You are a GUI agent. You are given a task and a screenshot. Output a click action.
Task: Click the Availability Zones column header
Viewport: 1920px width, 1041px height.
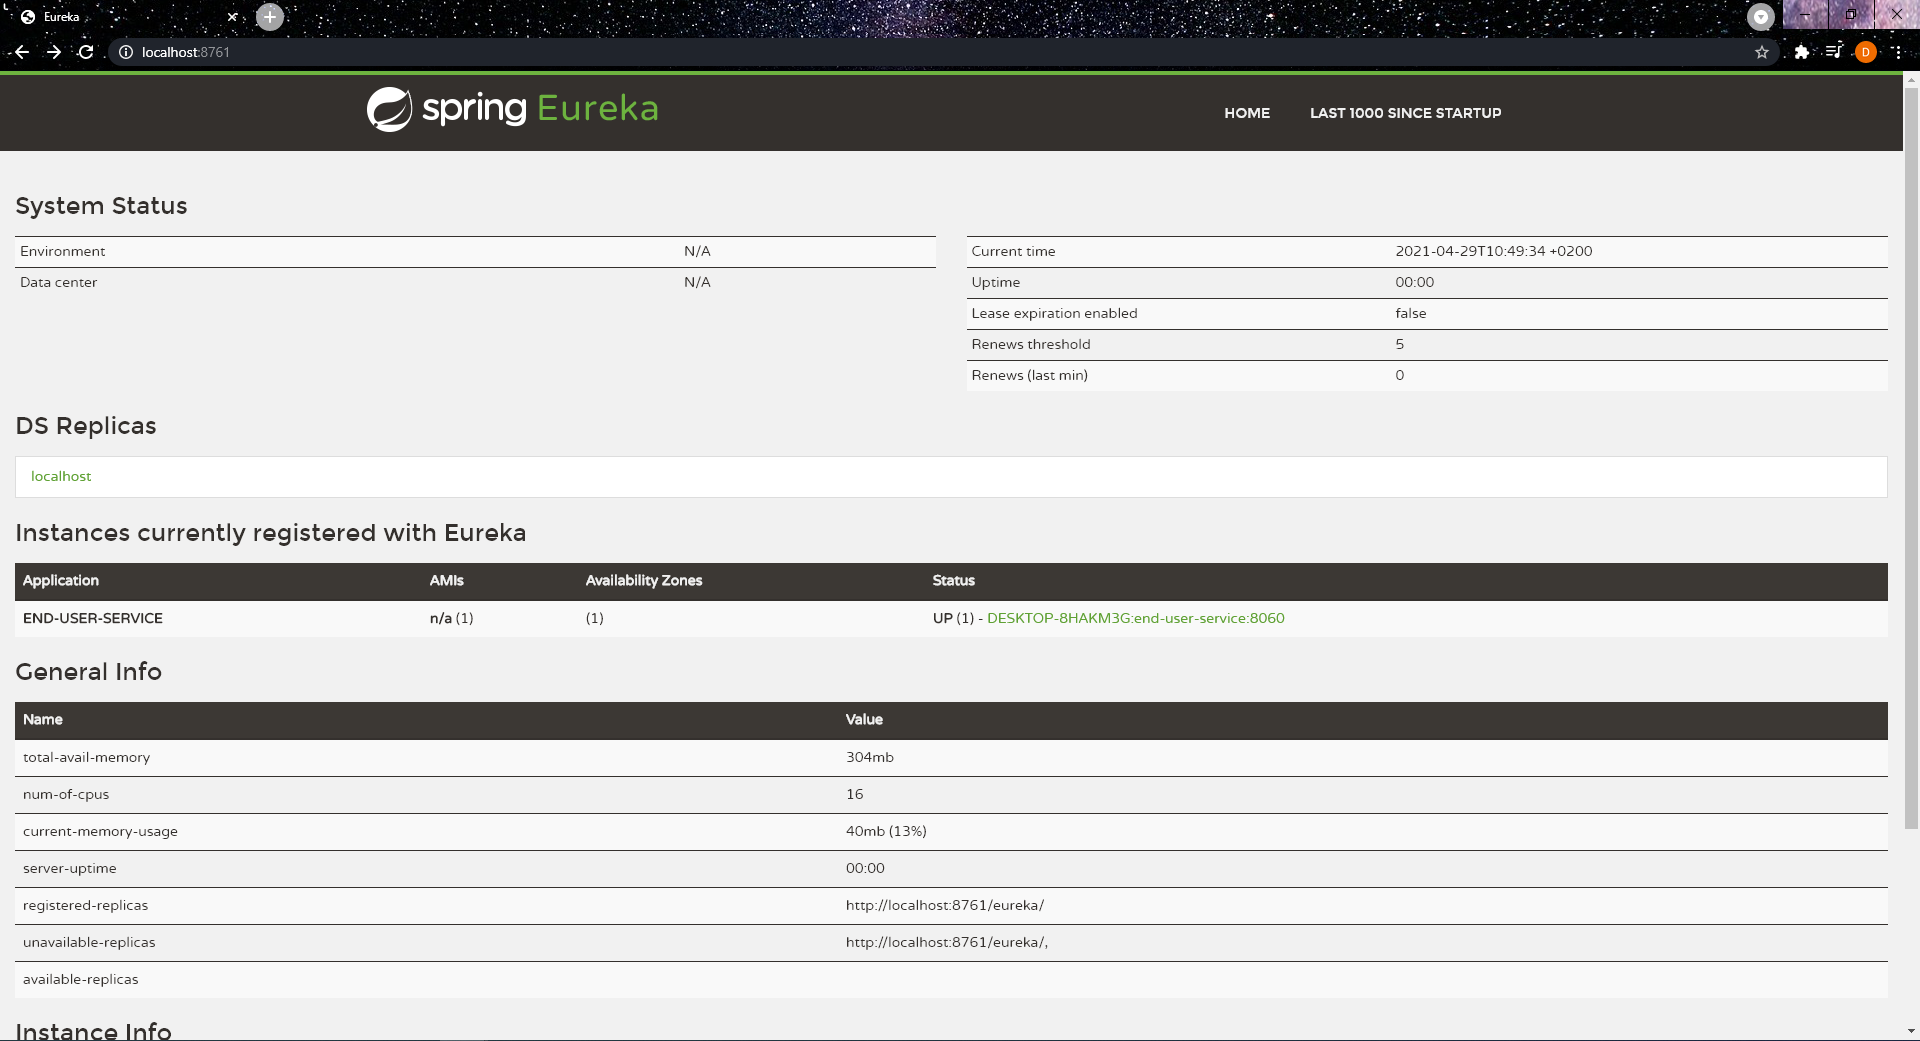click(x=644, y=580)
